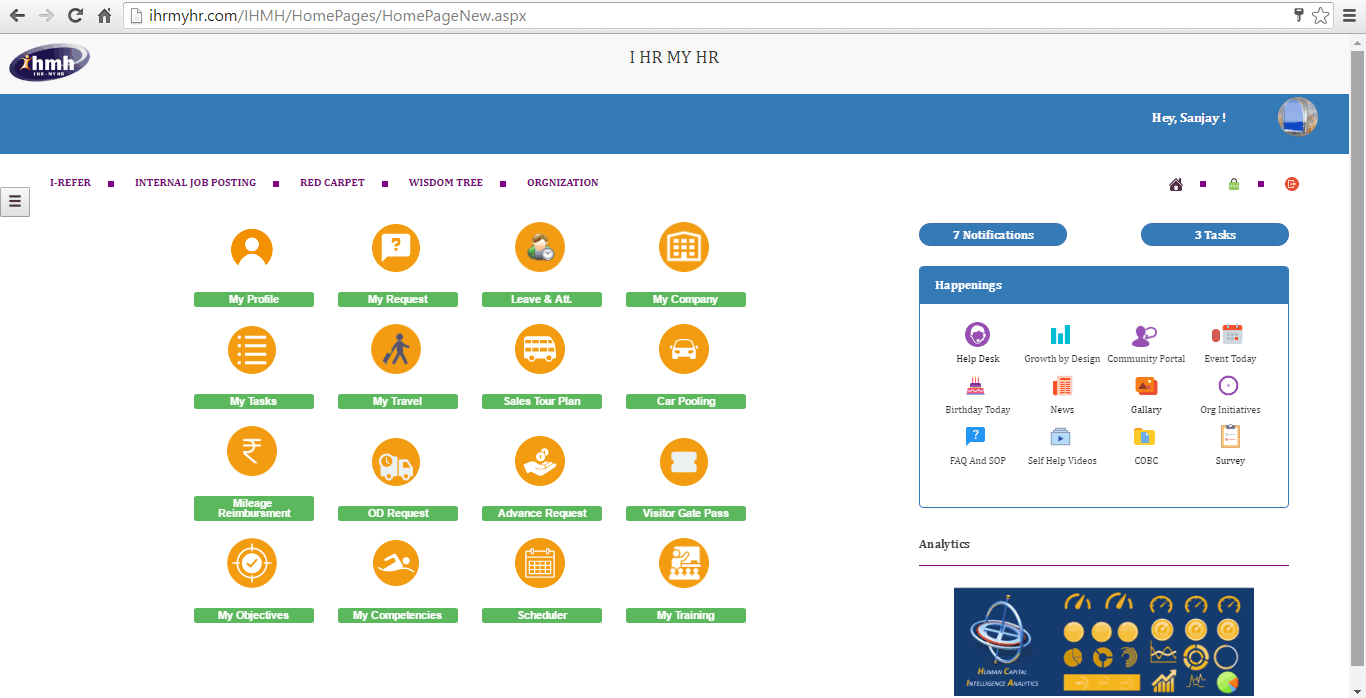1366x698 pixels.
Task: Click the user profile picture
Action: 1297,118
